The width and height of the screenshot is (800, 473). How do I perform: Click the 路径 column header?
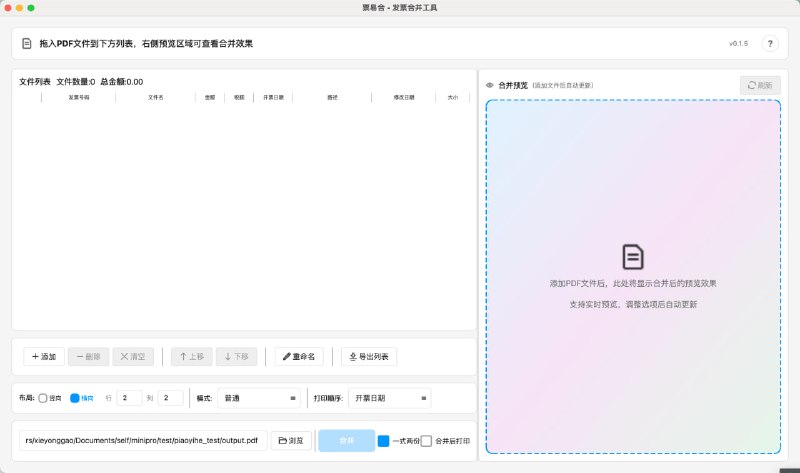pyautogui.click(x=332, y=97)
